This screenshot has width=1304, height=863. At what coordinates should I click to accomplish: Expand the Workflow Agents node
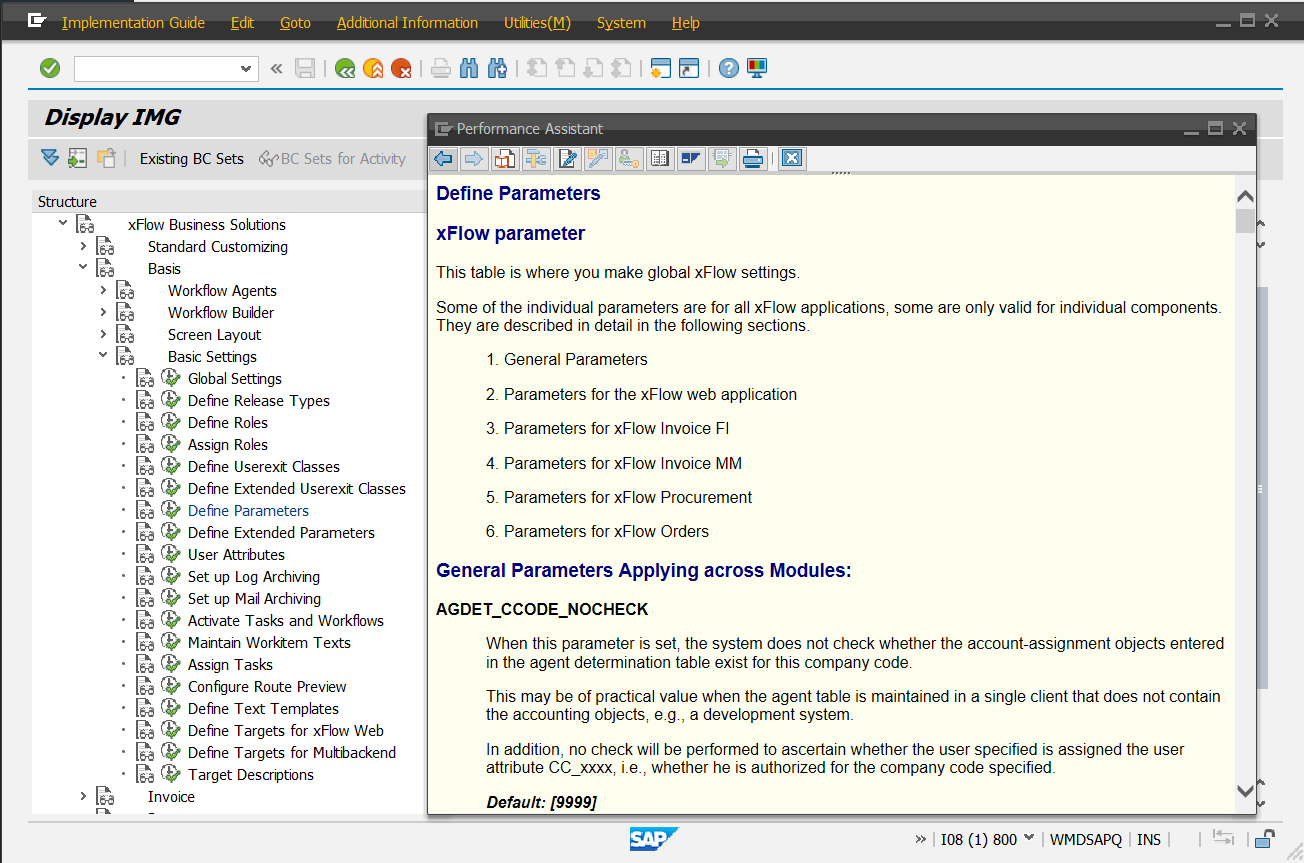103,290
